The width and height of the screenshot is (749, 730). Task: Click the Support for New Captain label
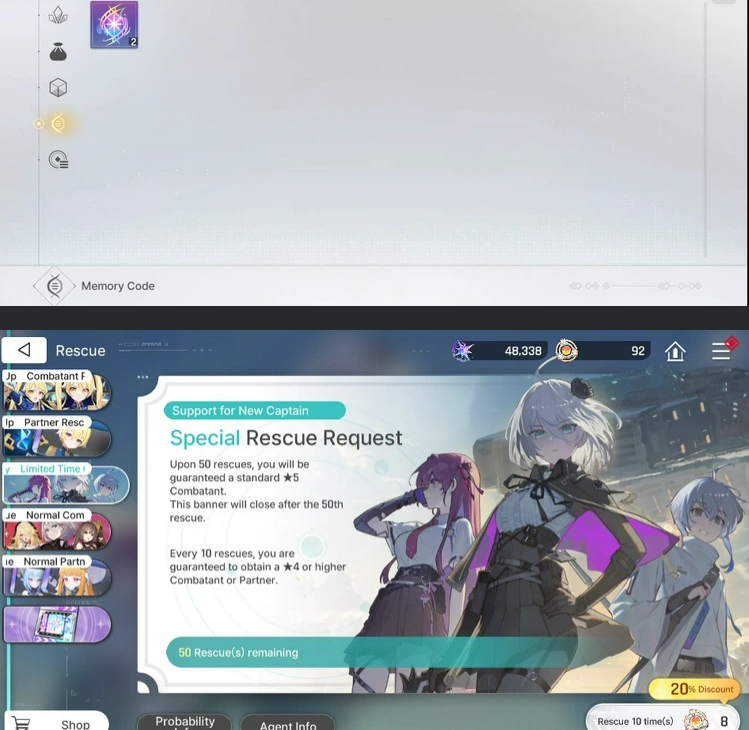point(255,410)
